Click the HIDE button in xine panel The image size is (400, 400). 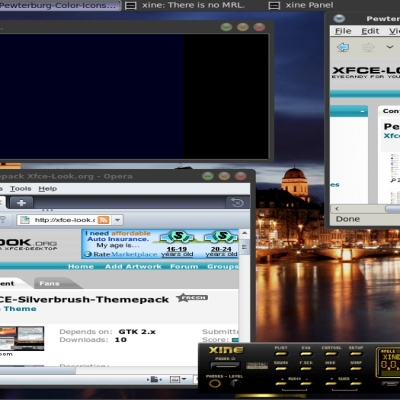click(x=331, y=369)
